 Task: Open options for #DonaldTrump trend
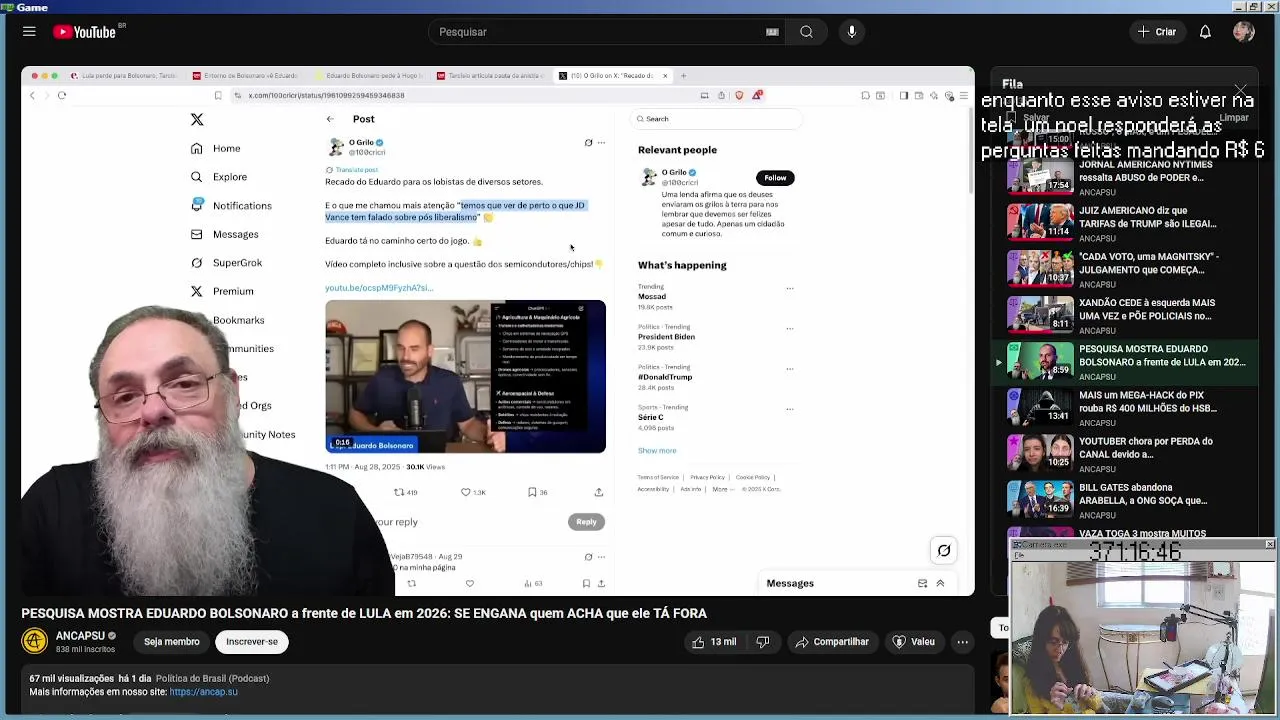[789, 369]
